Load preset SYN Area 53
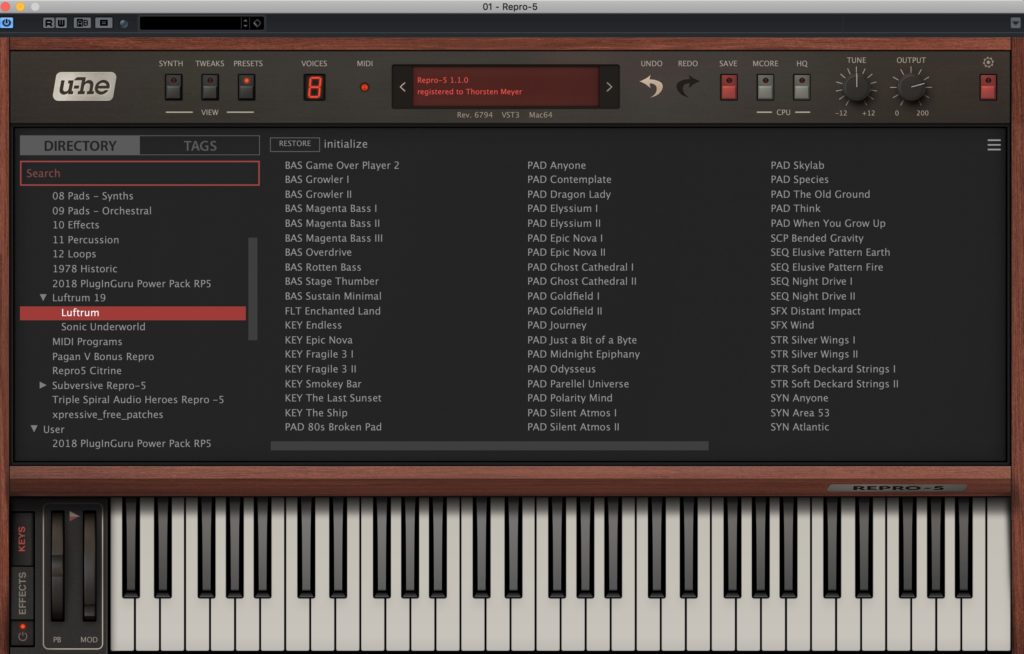The height and width of the screenshot is (654, 1024). tap(799, 412)
